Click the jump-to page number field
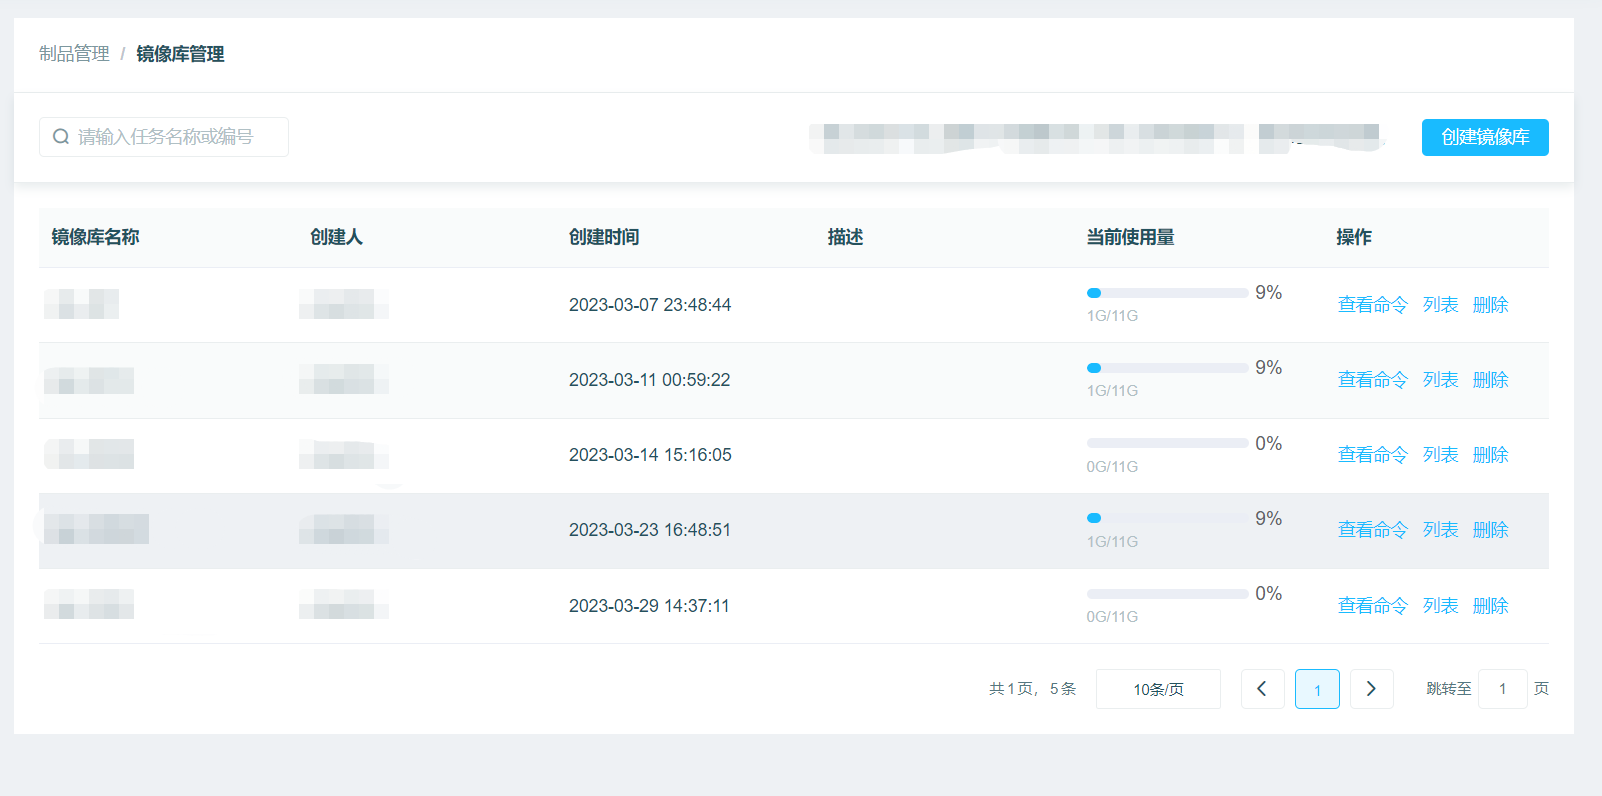 (x=1502, y=689)
